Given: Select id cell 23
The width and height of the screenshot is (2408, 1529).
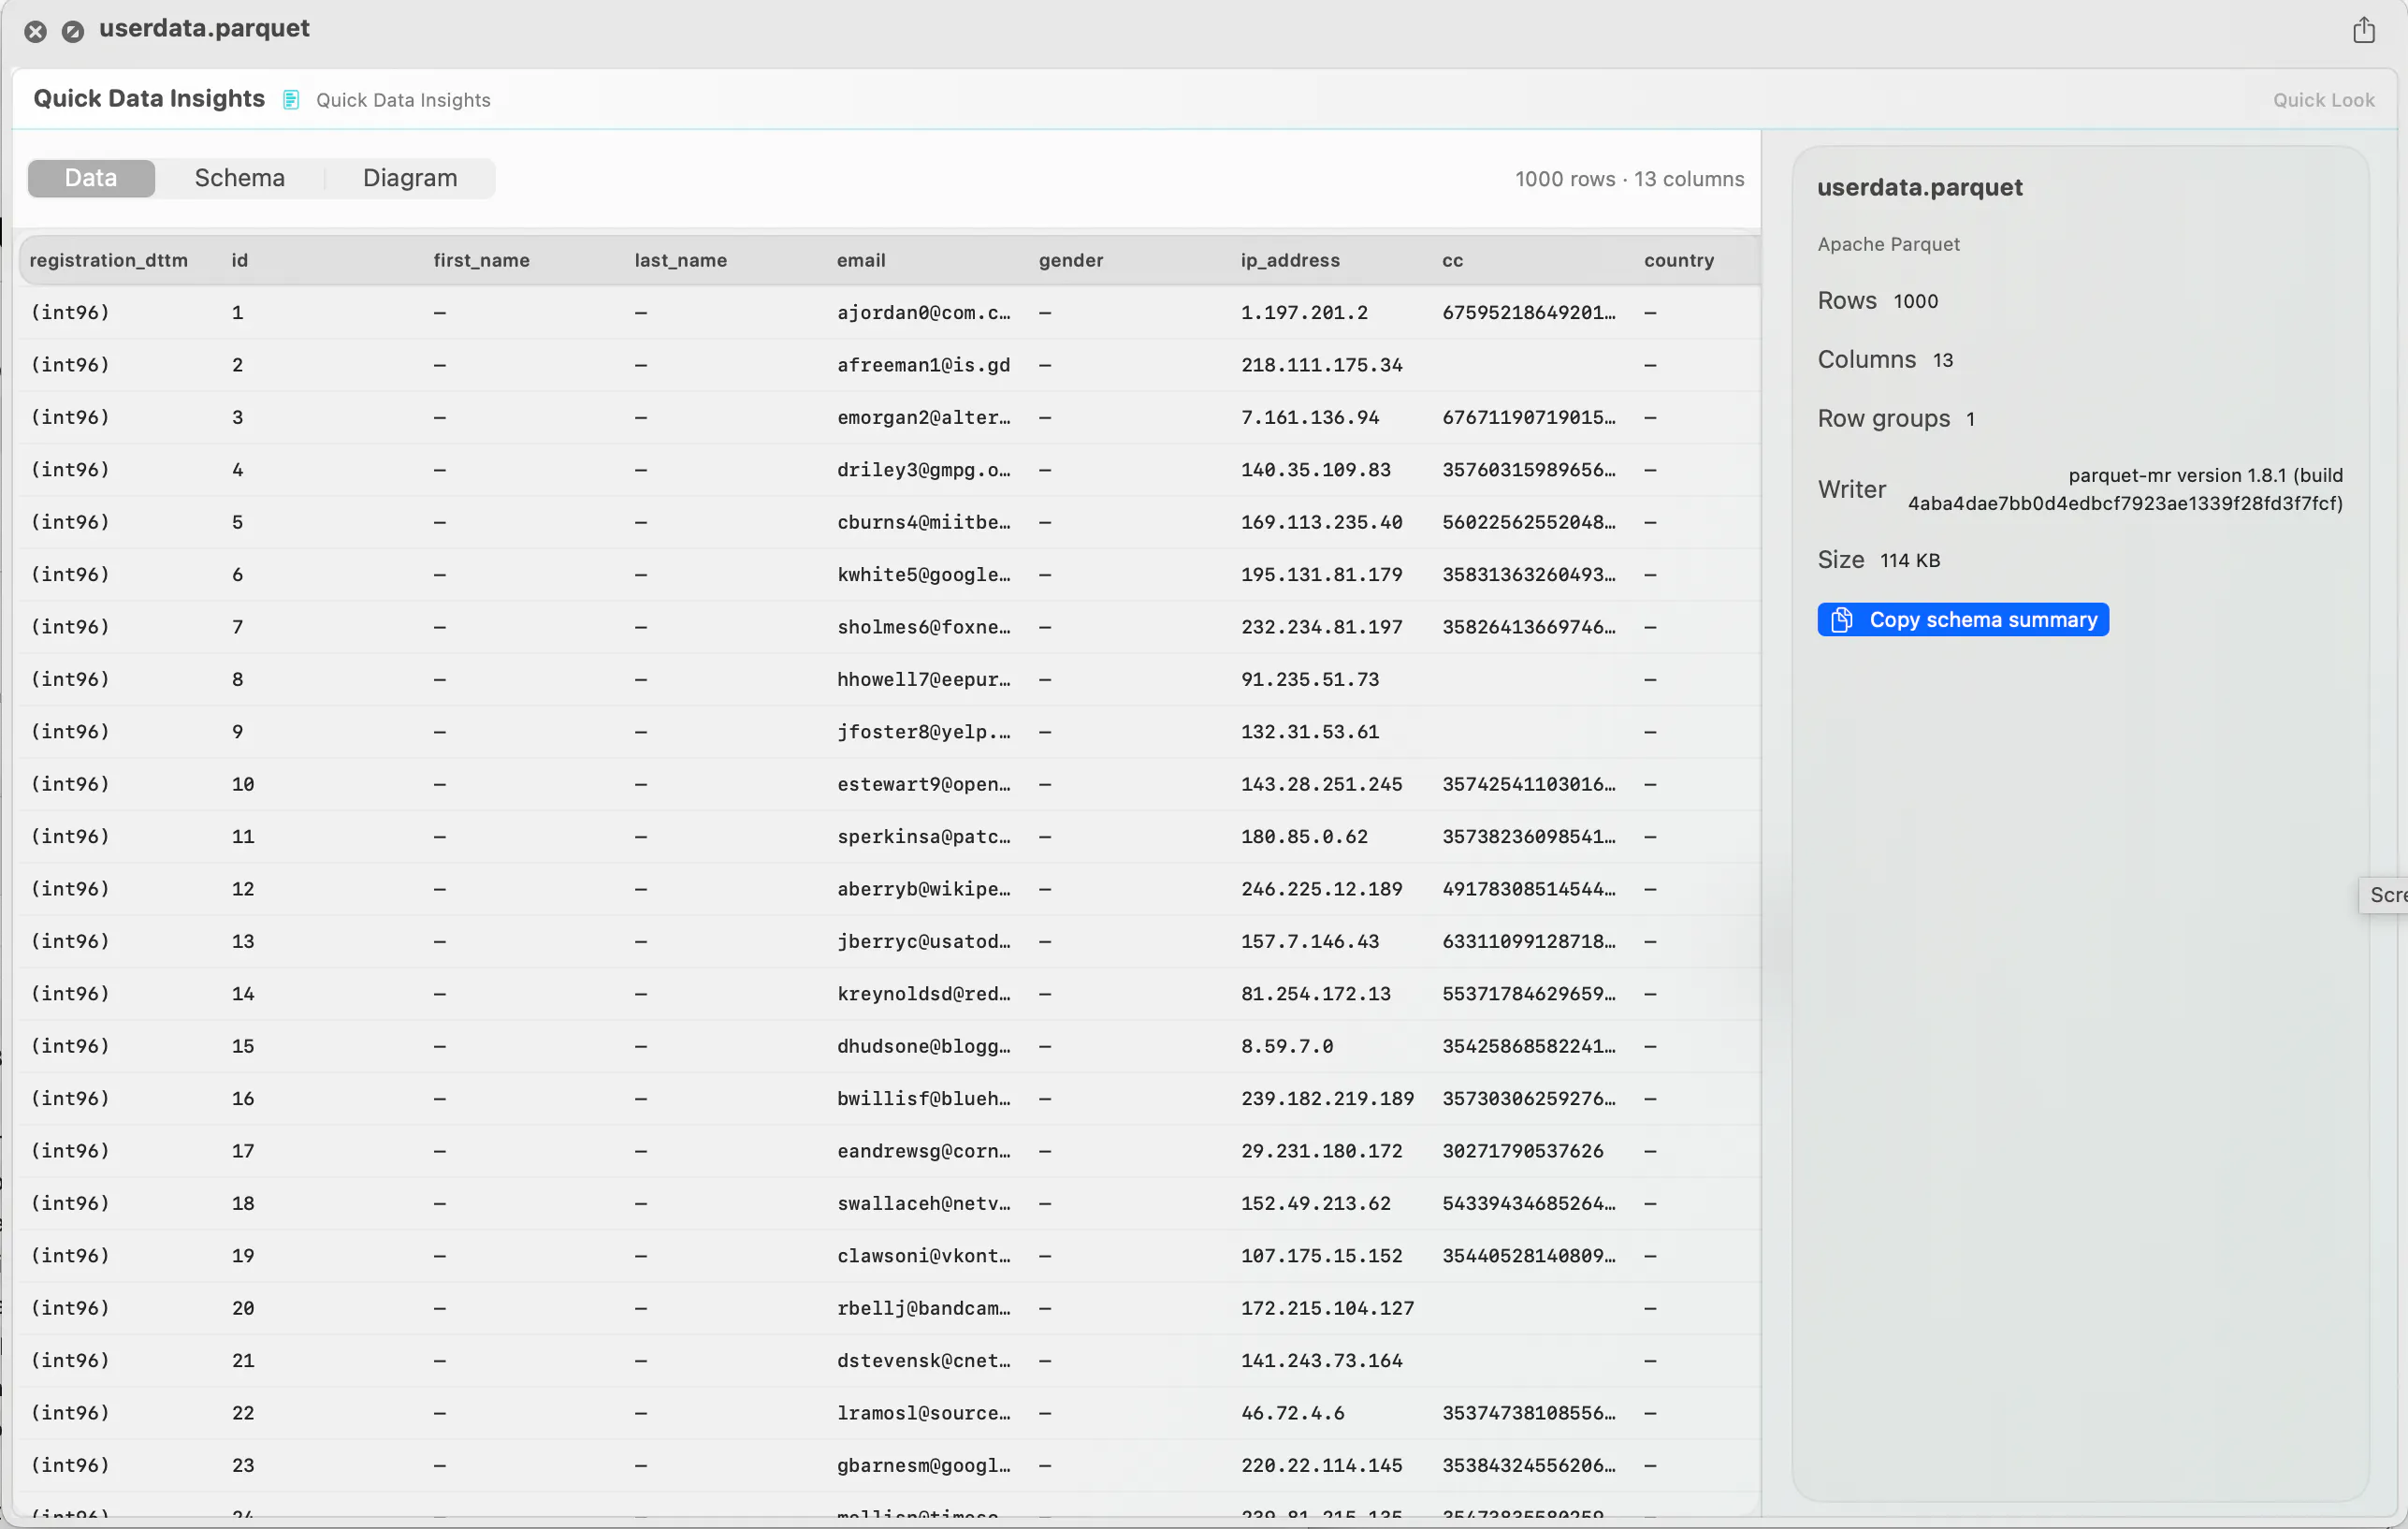Looking at the screenshot, I should click(243, 1465).
